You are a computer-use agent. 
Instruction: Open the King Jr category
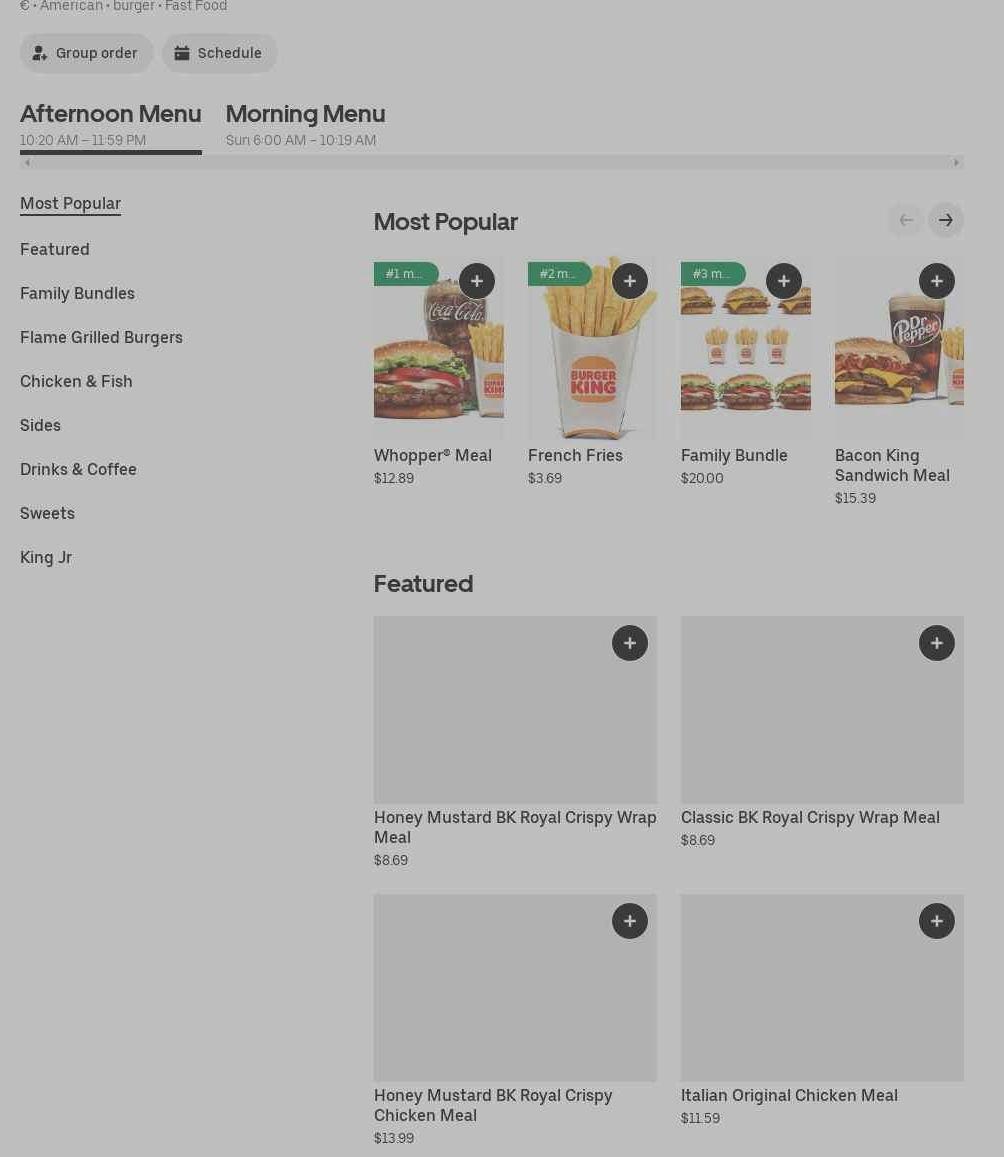[46, 557]
